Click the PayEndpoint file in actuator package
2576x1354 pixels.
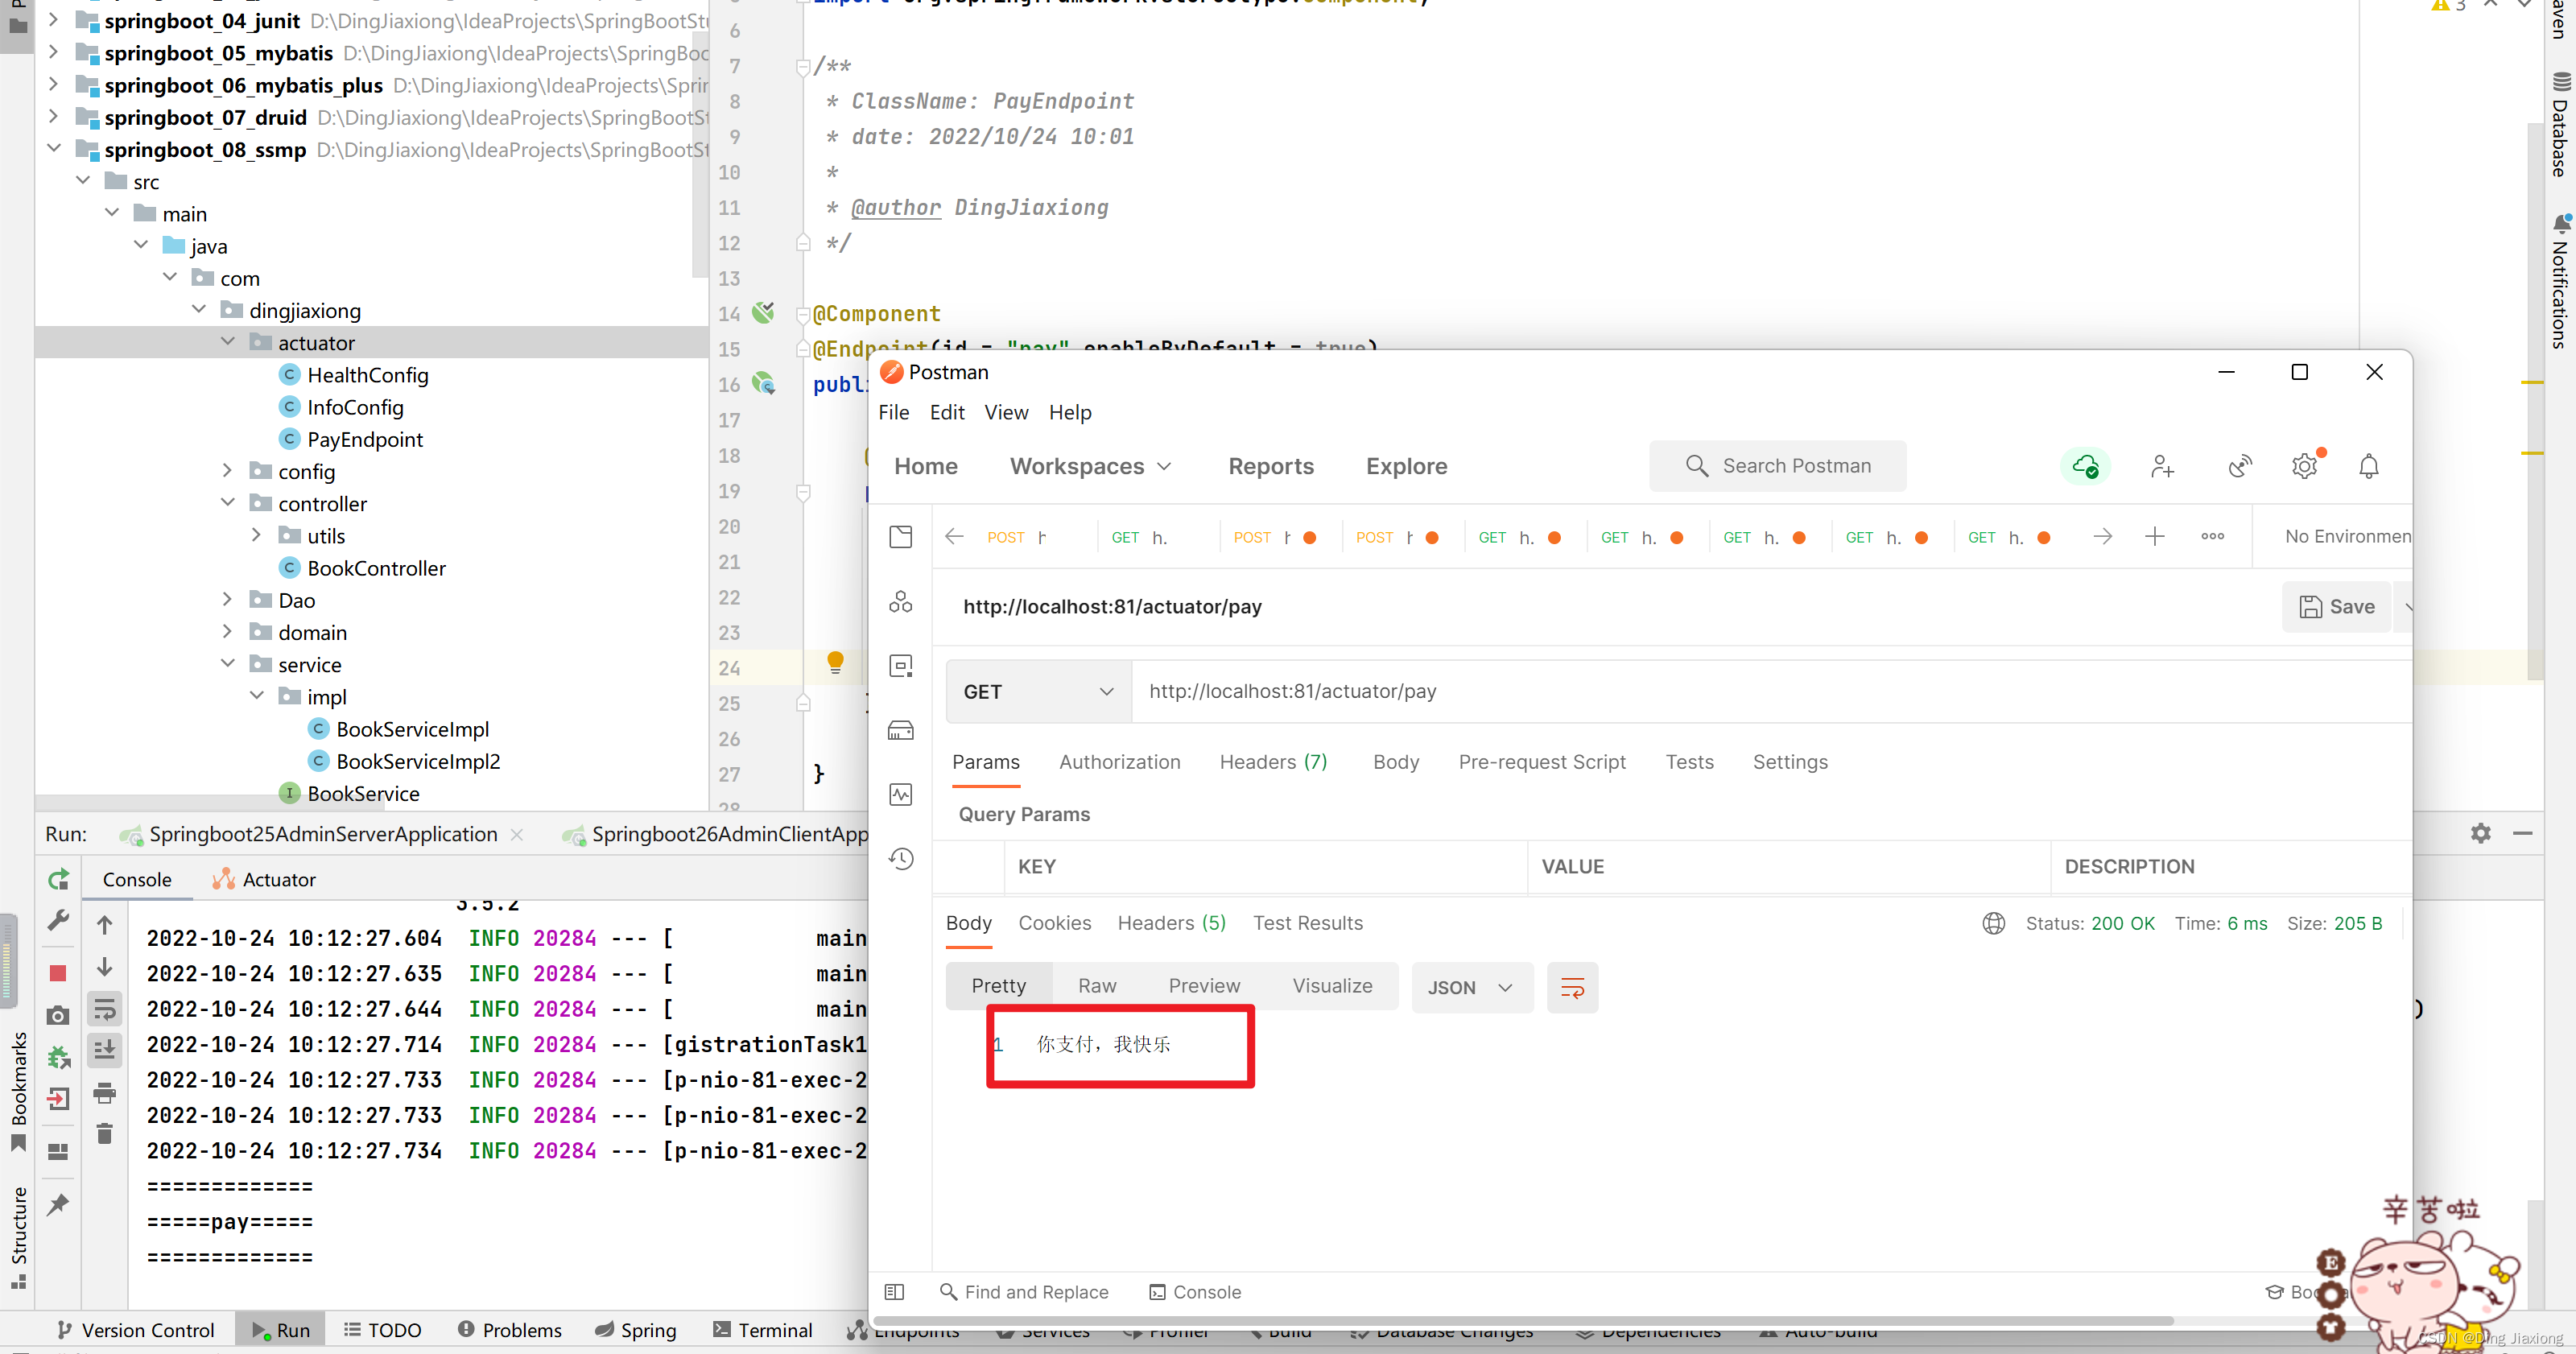(x=365, y=440)
